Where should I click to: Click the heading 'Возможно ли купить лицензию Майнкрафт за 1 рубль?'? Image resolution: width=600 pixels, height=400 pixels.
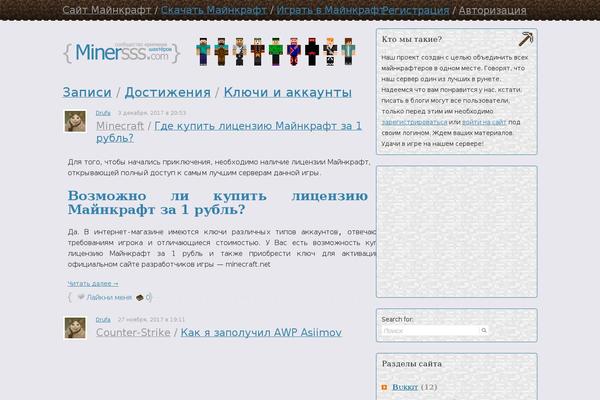[x=218, y=202]
